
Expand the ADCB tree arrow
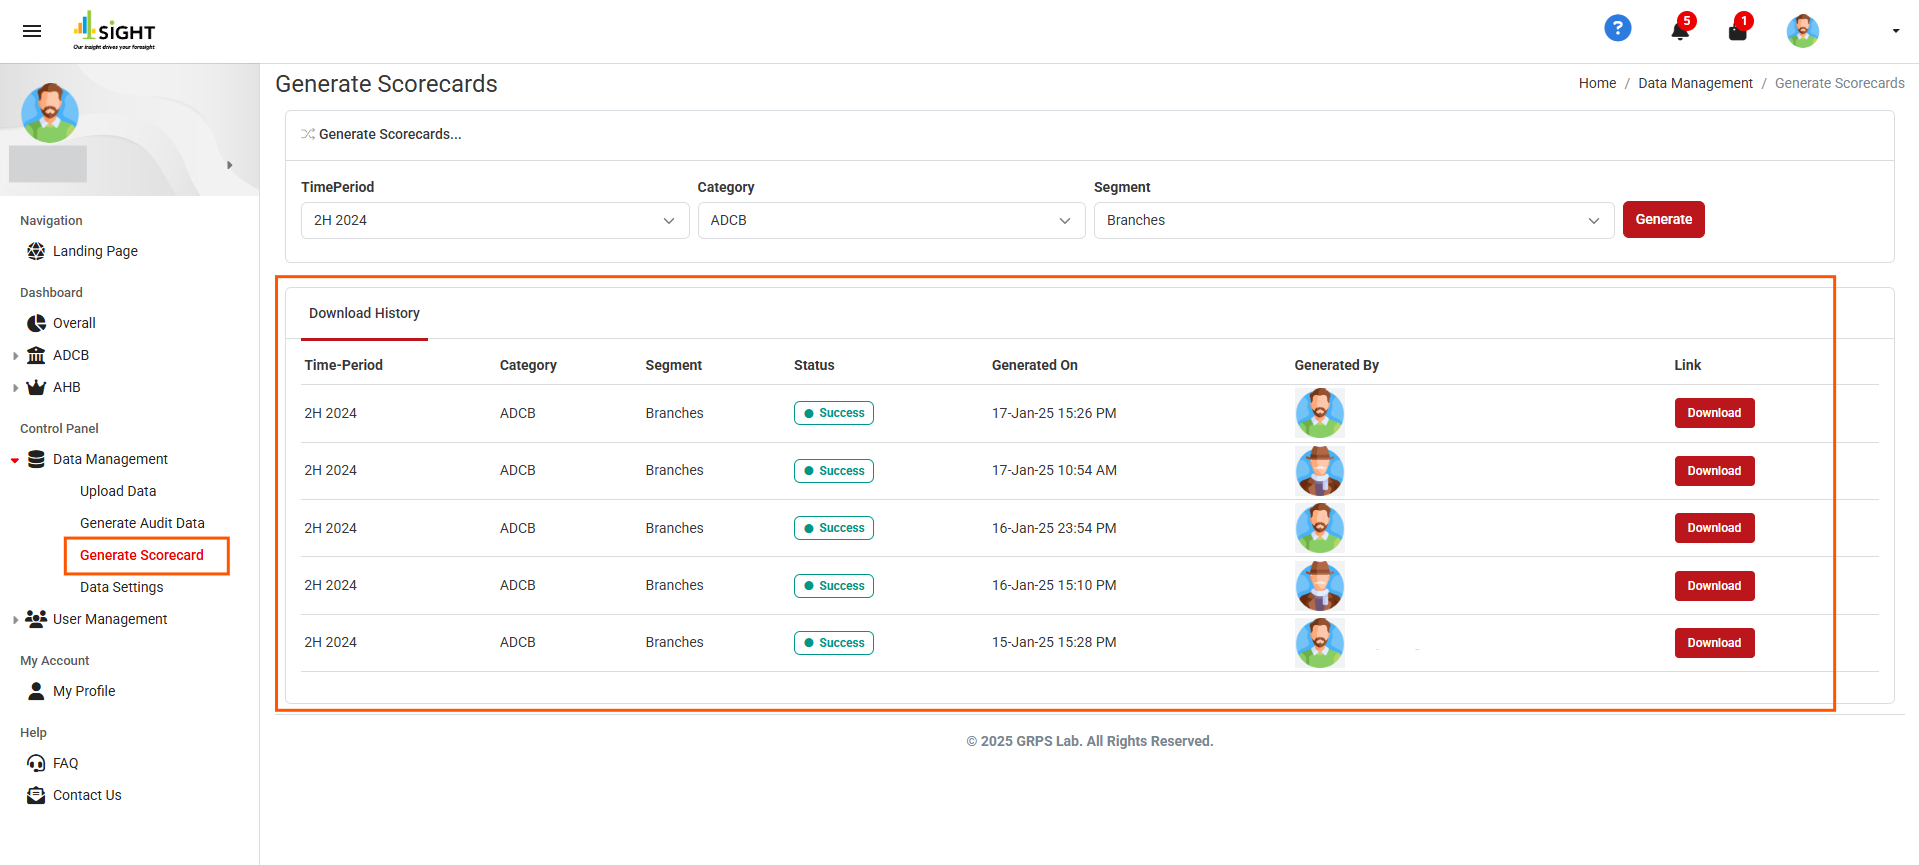[15, 355]
